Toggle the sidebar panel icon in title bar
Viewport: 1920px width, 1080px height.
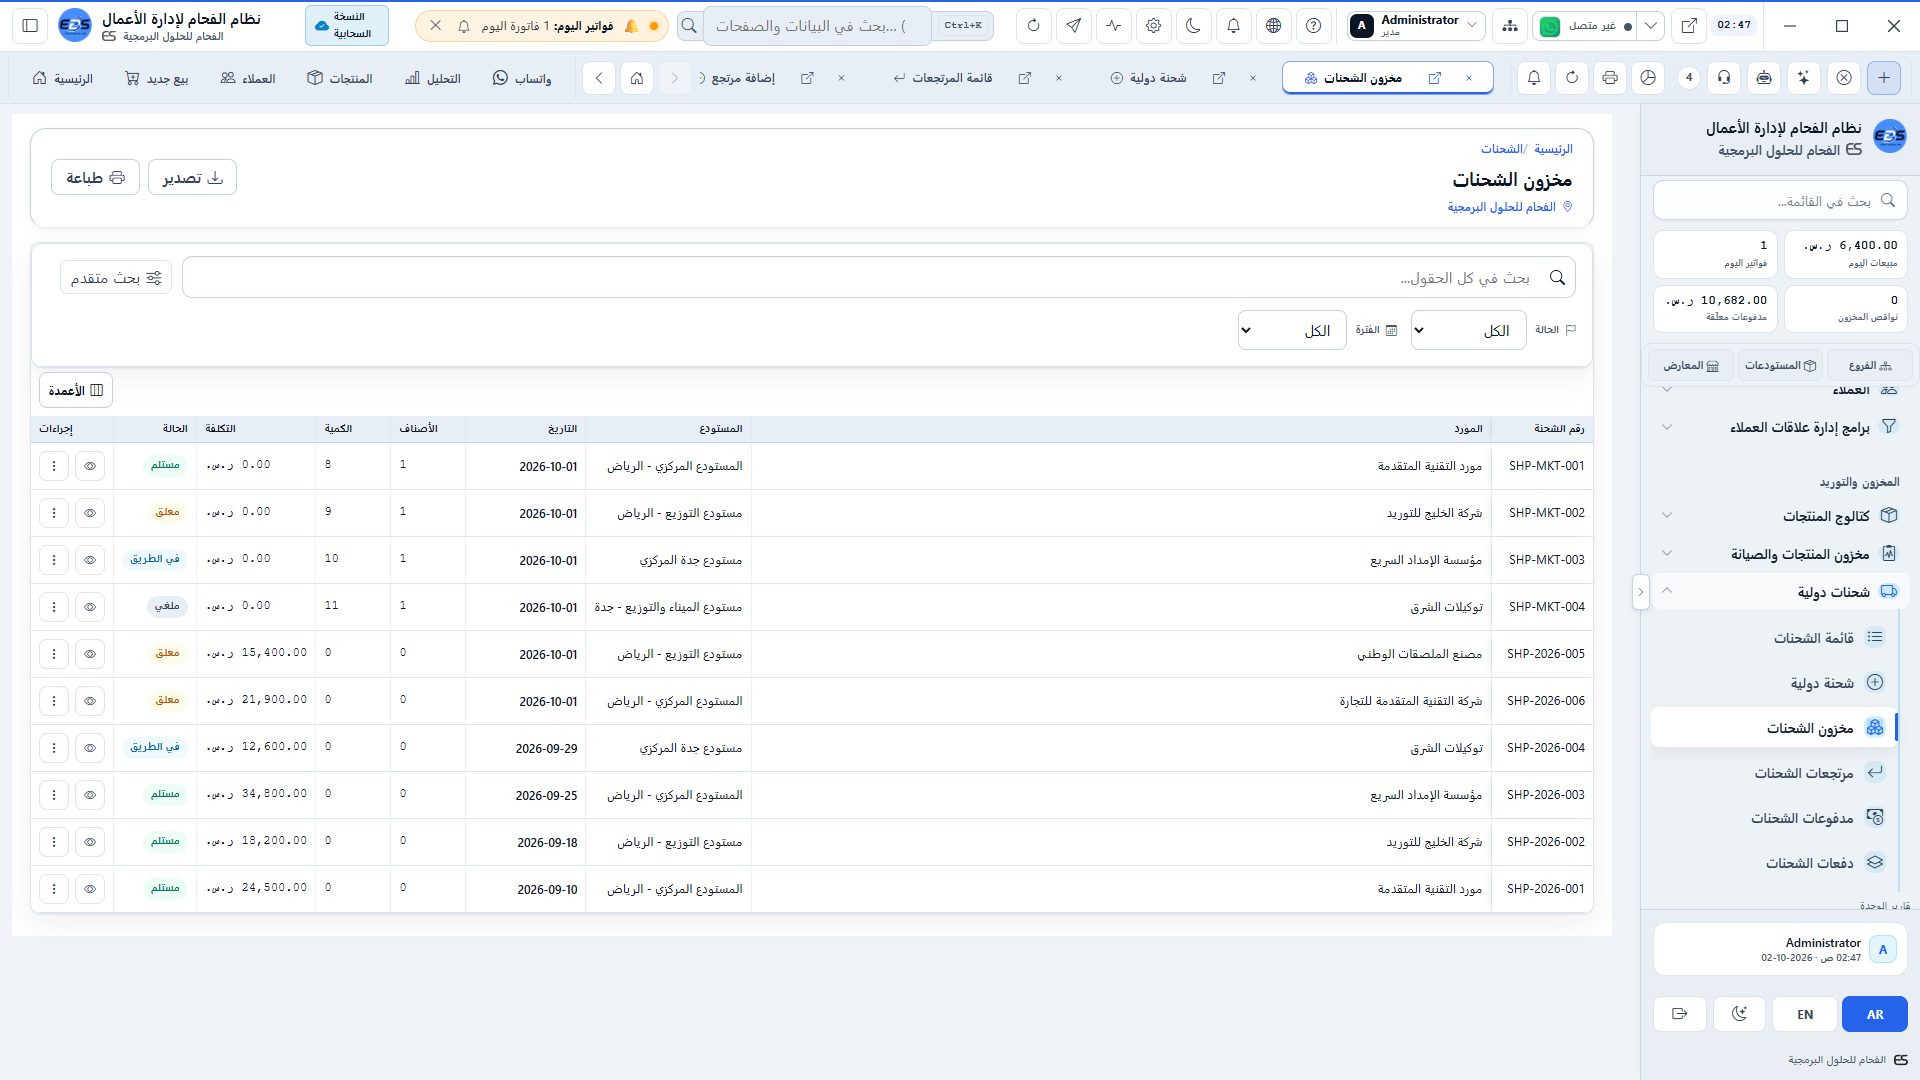[30, 26]
